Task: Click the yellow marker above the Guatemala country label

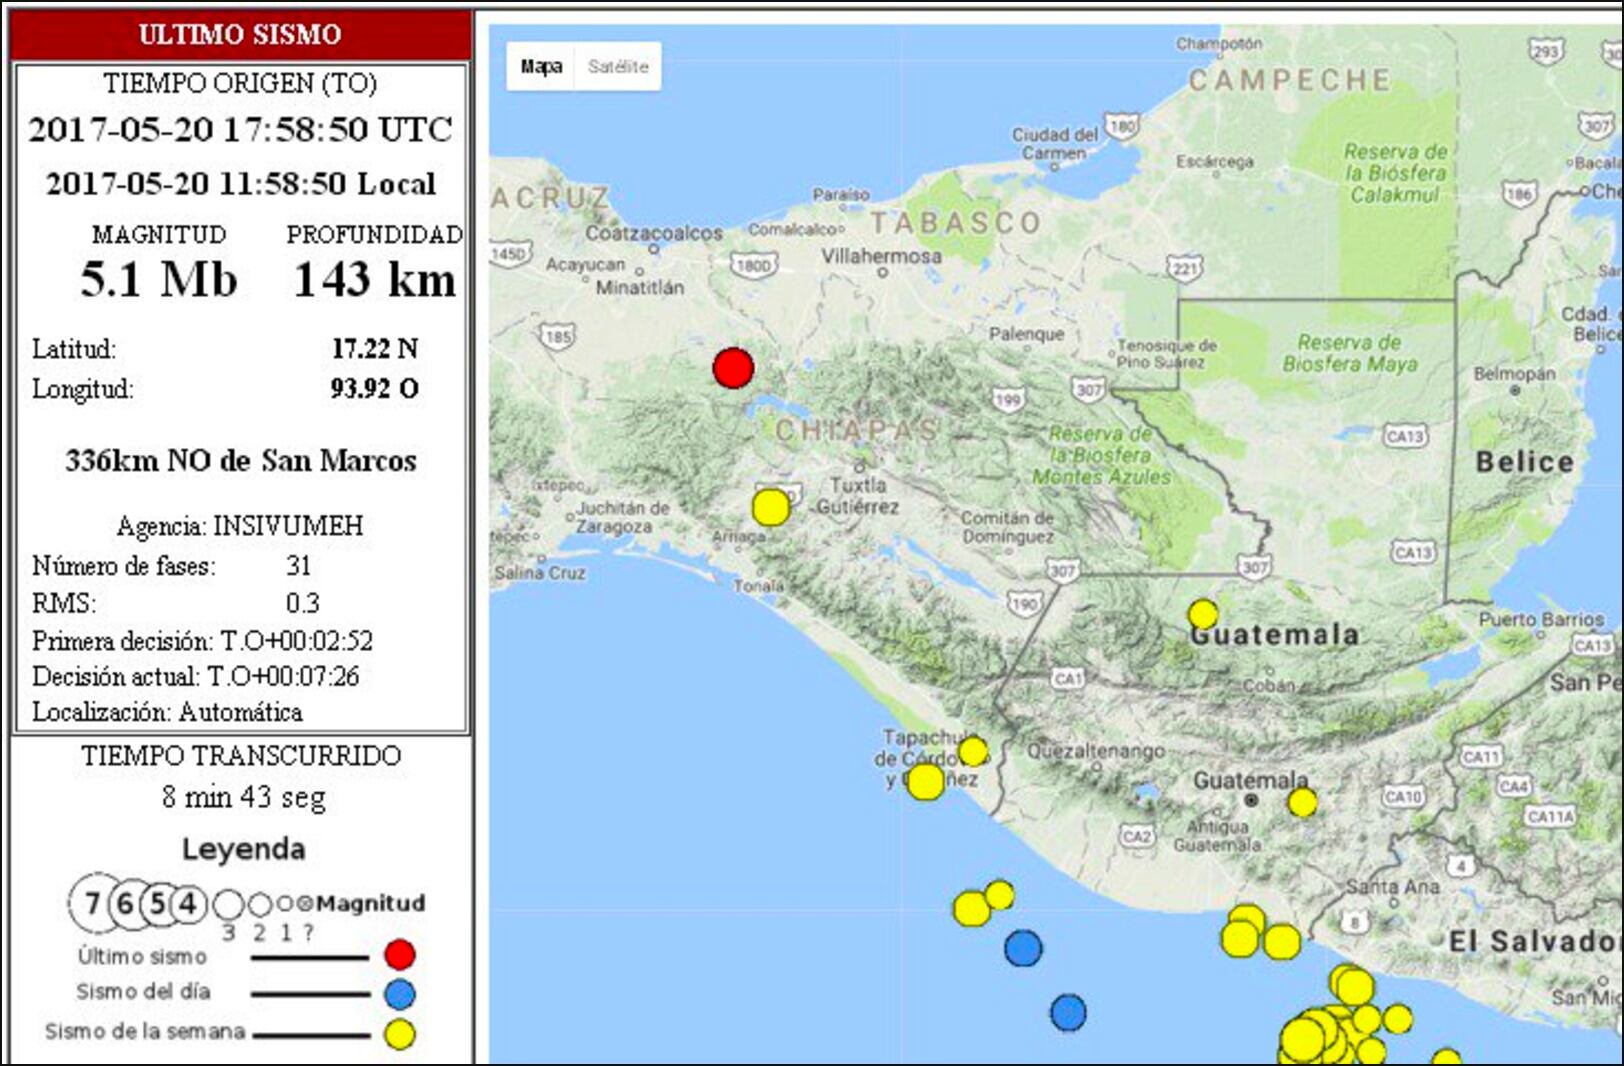Action: (x=1203, y=613)
